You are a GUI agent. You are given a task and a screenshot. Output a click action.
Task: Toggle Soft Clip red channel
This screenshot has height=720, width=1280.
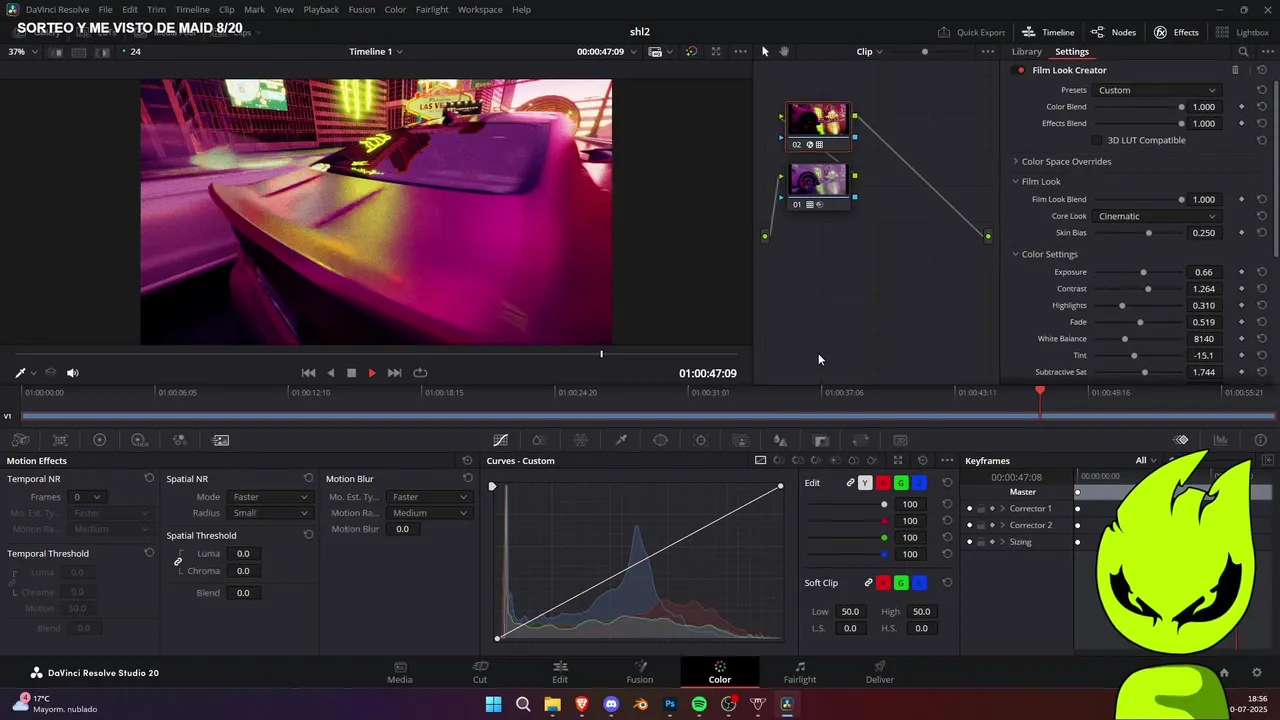tap(883, 583)
